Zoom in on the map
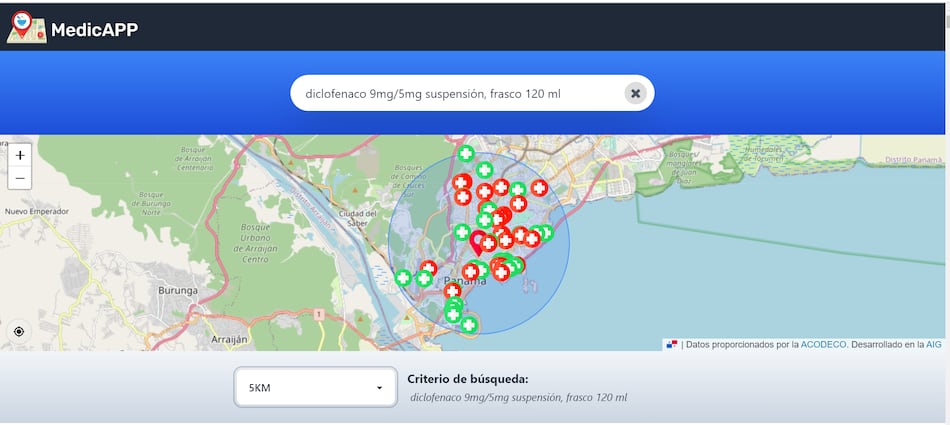950x425 pixels. pos(20,155)
